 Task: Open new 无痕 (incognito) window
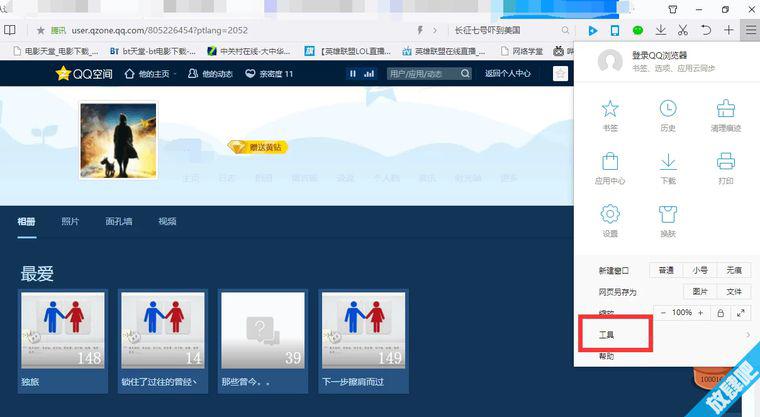click(x=734, y=270)
